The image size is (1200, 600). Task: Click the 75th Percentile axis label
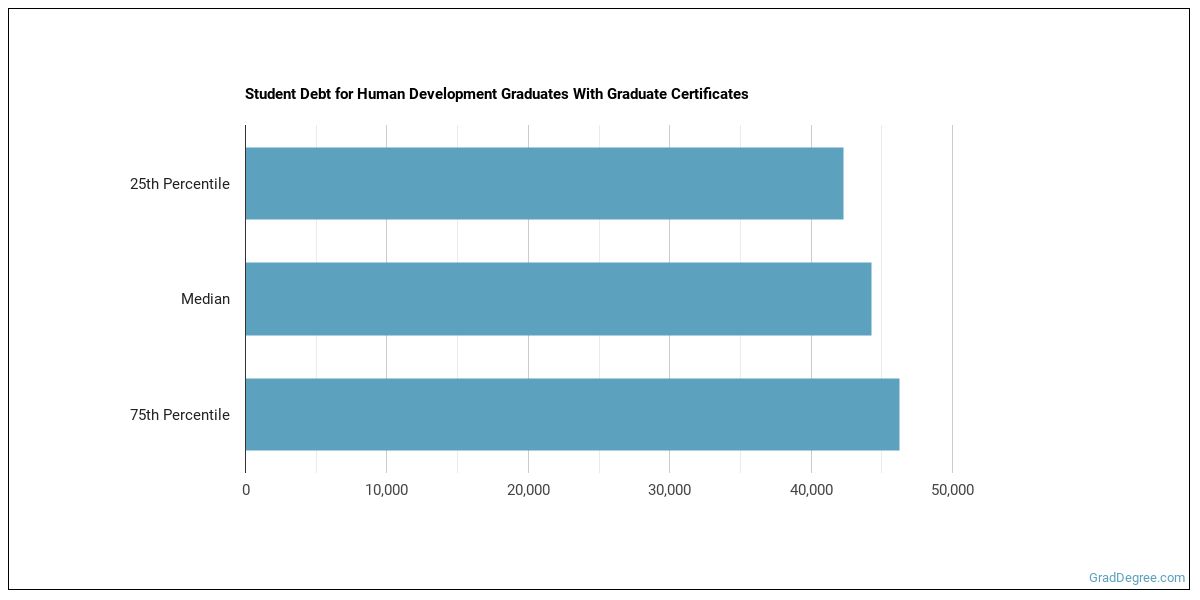point(180,415)
